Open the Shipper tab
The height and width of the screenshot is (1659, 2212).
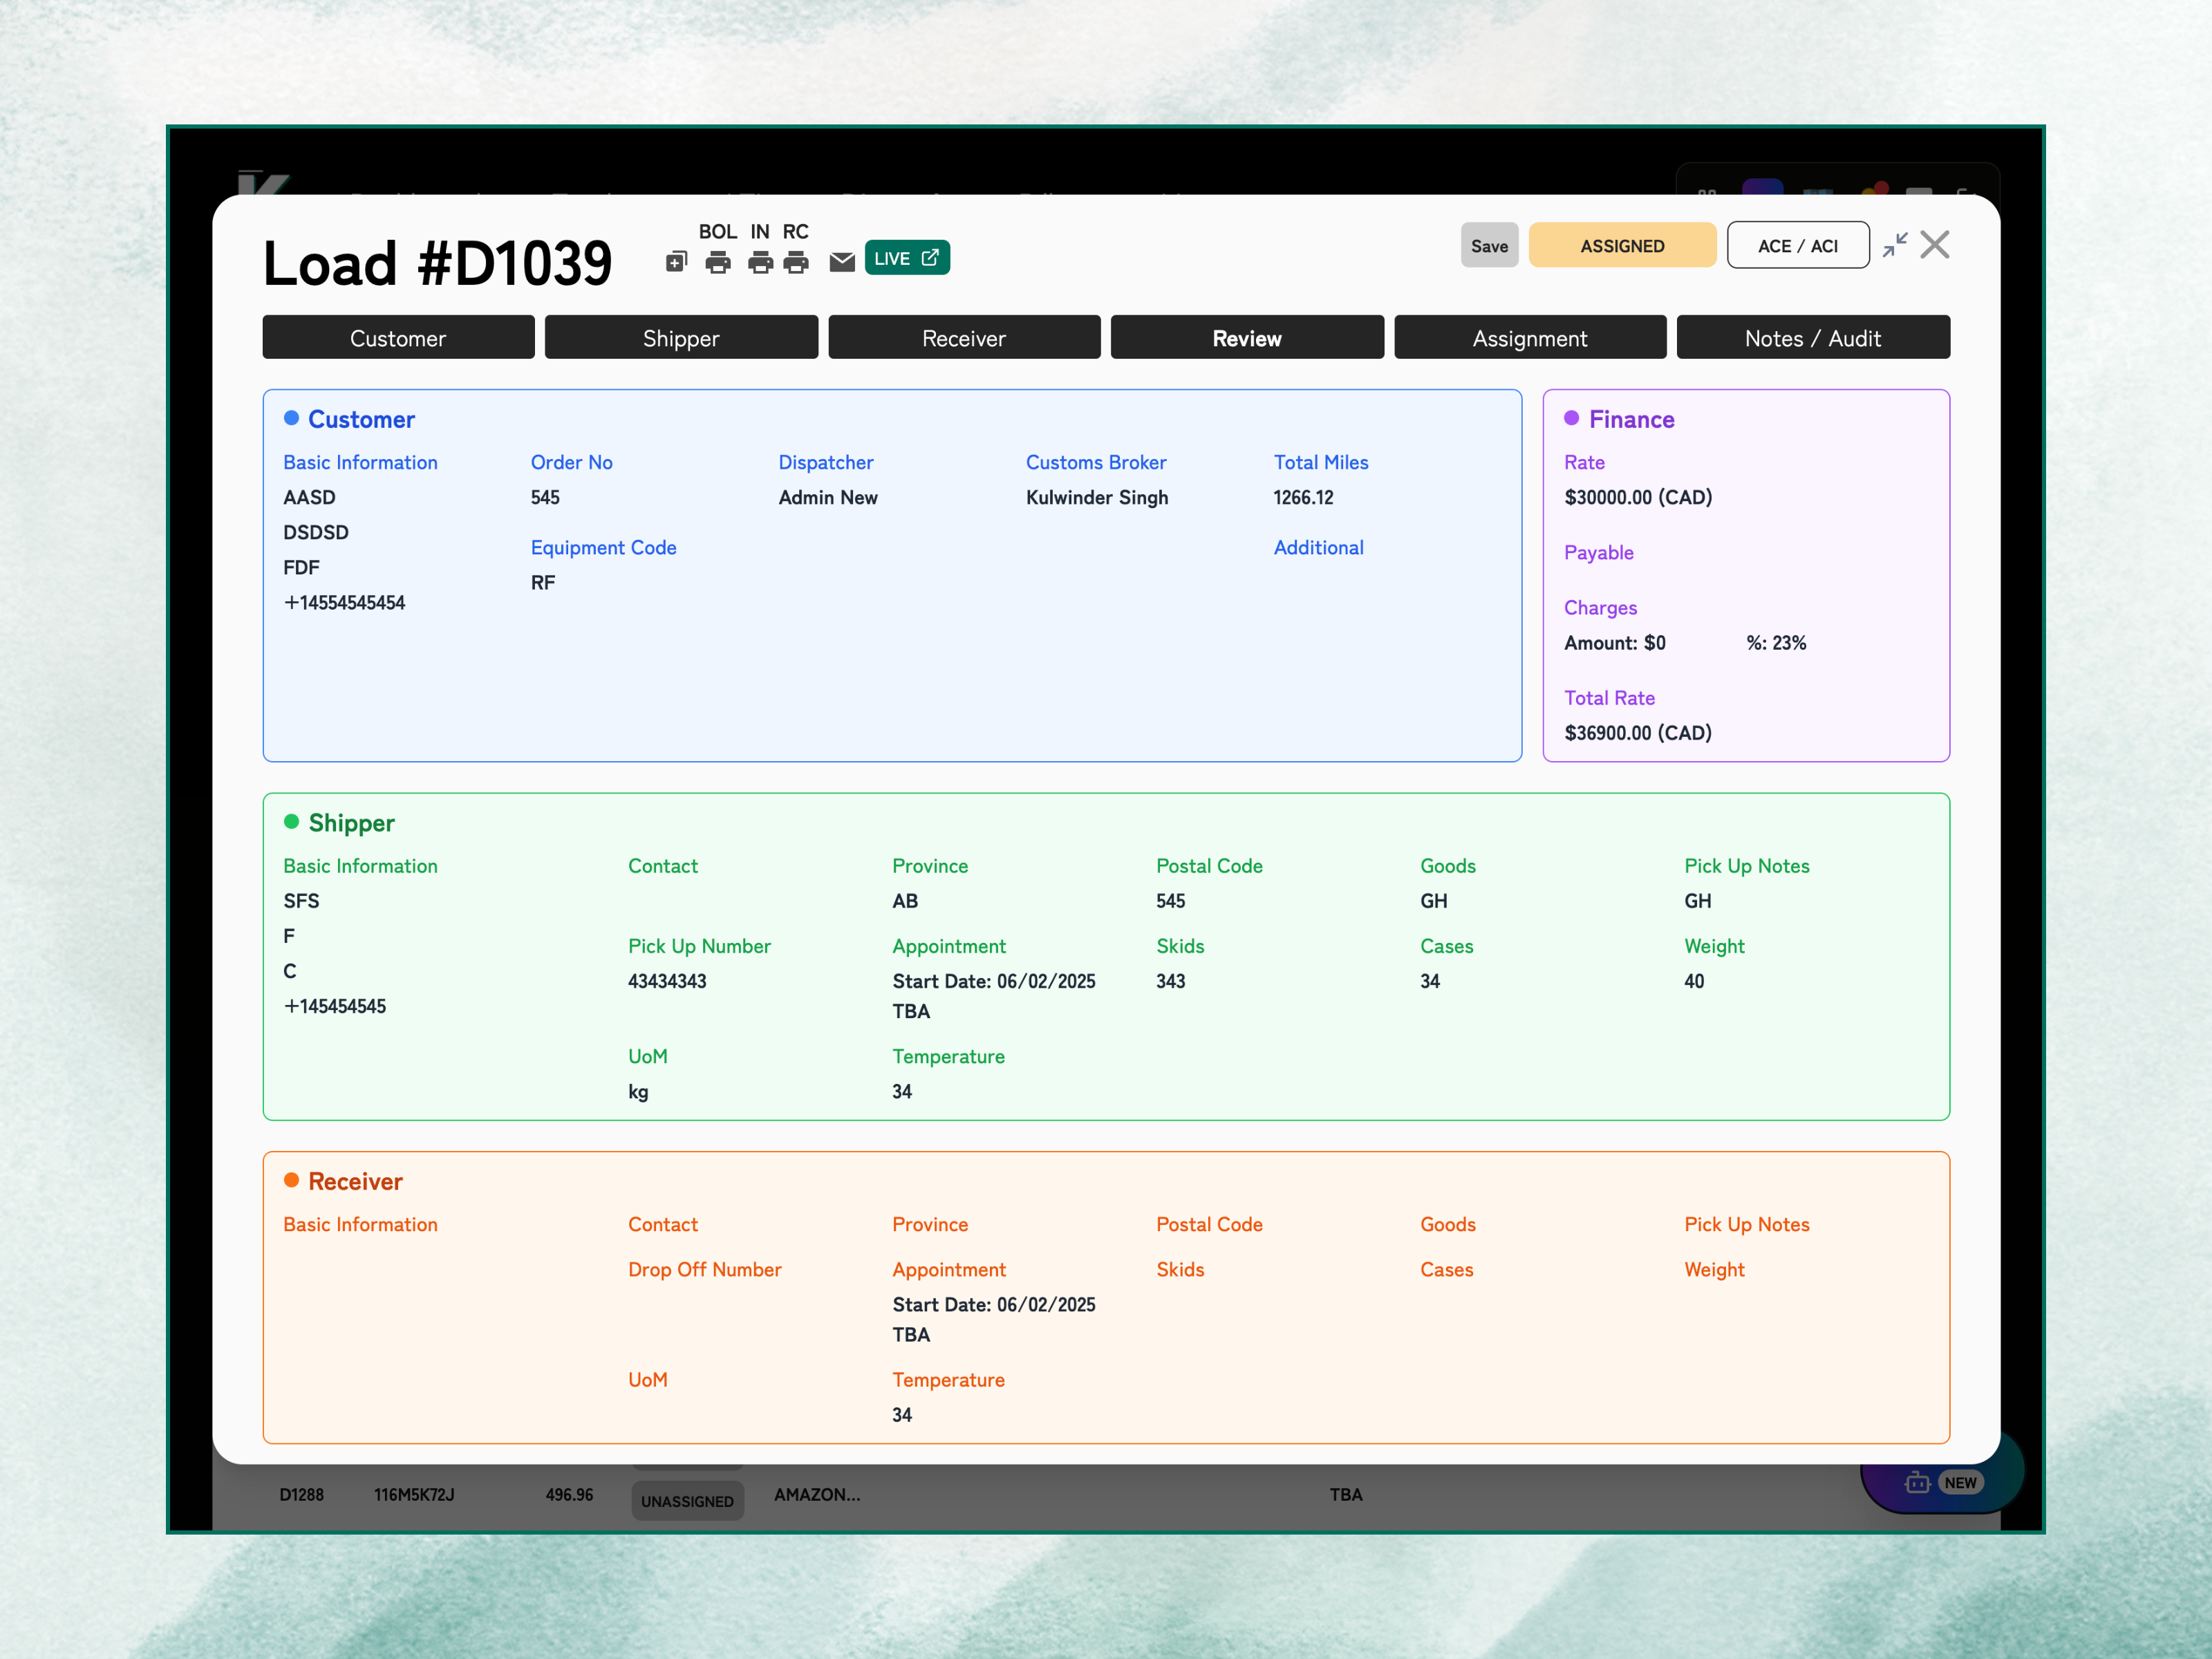tap(681, 338)
